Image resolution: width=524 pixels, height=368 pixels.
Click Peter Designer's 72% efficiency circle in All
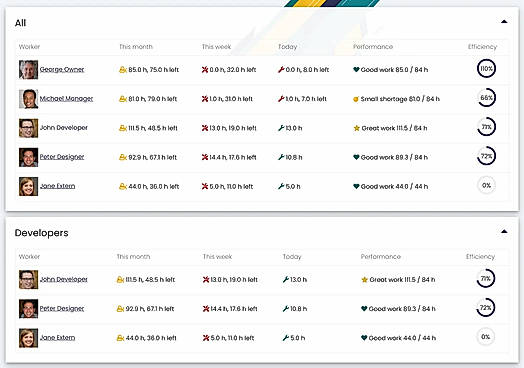[x=486, y=156]
